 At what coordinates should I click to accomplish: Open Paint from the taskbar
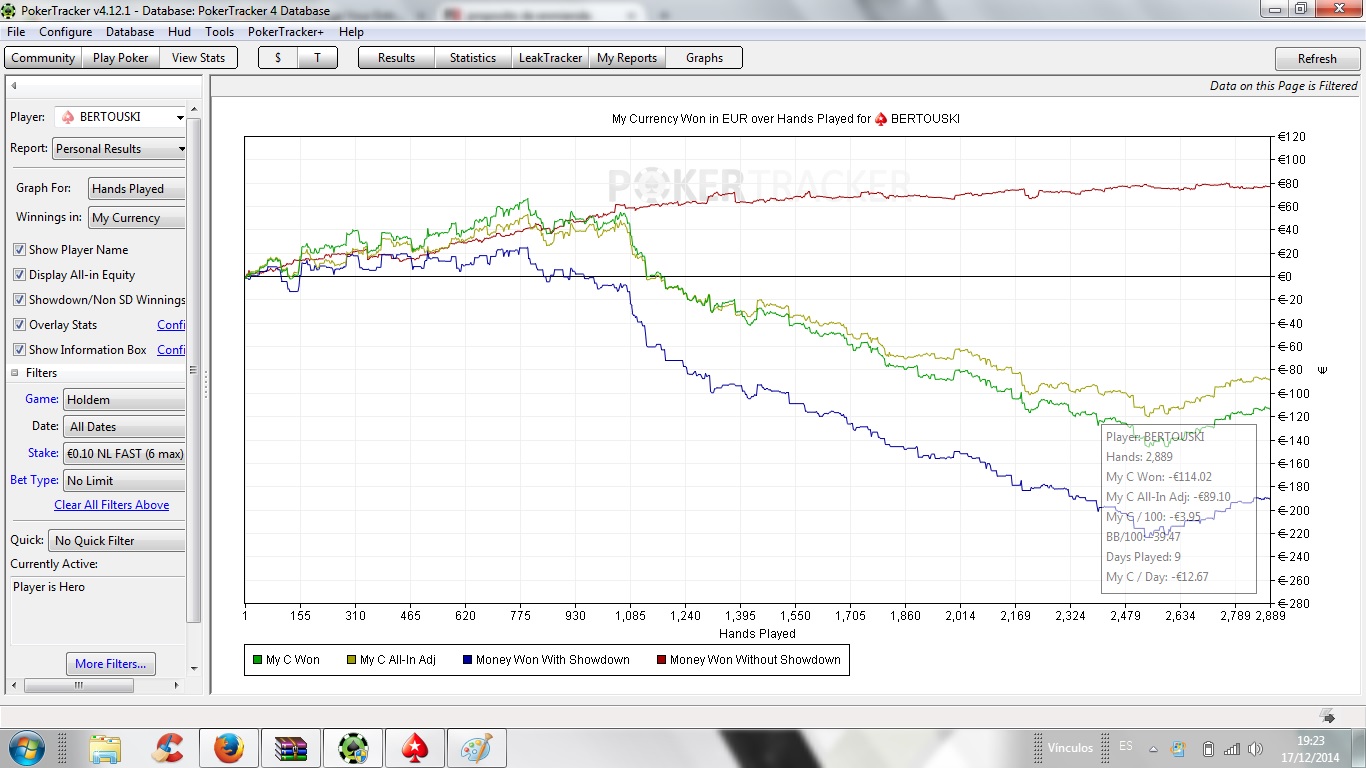[x=477, y=748]
